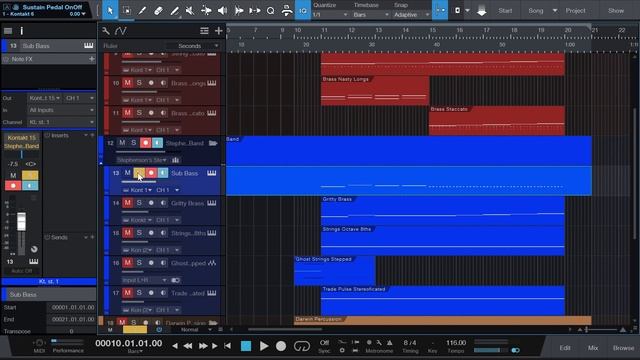Click the Fast Forward button

pyautogui.click(x=202, y=346)
